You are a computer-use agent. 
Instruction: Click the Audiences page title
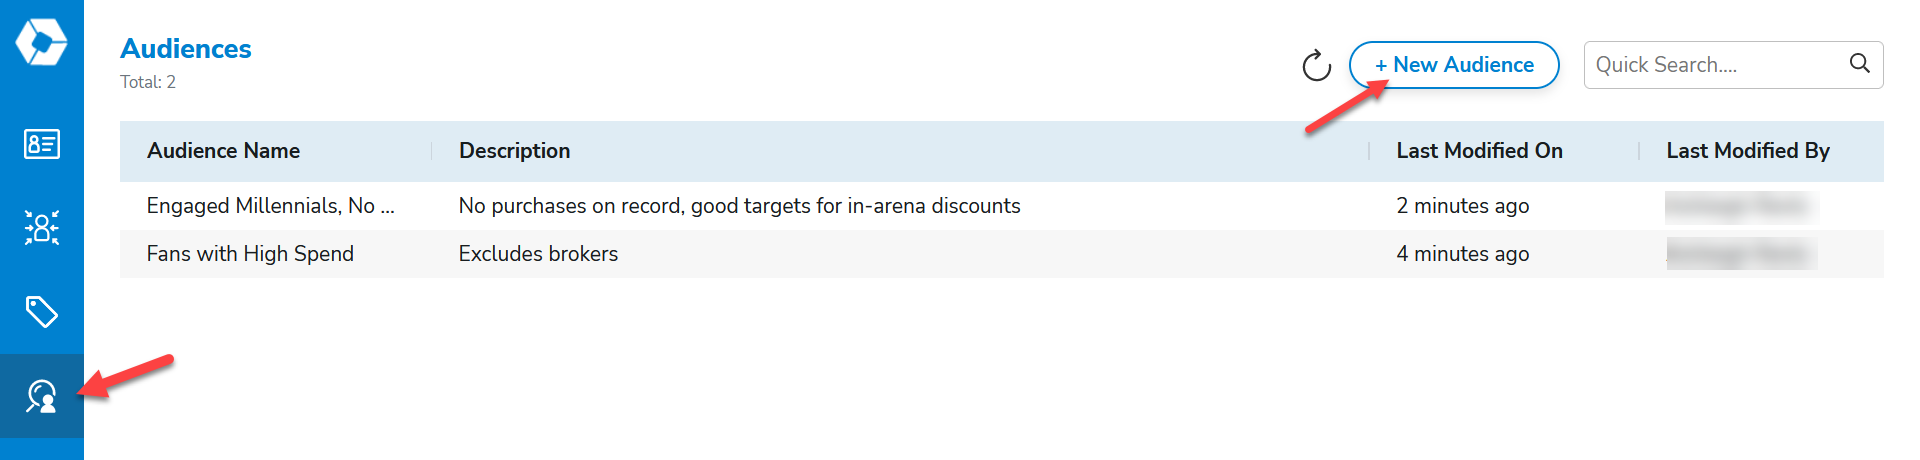point(186,49)
